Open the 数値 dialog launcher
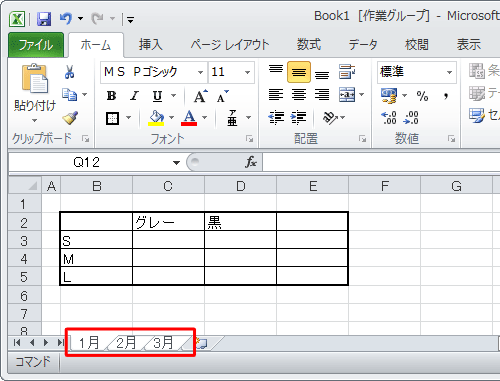Screen dimensions: 500x381 [451, 139]
